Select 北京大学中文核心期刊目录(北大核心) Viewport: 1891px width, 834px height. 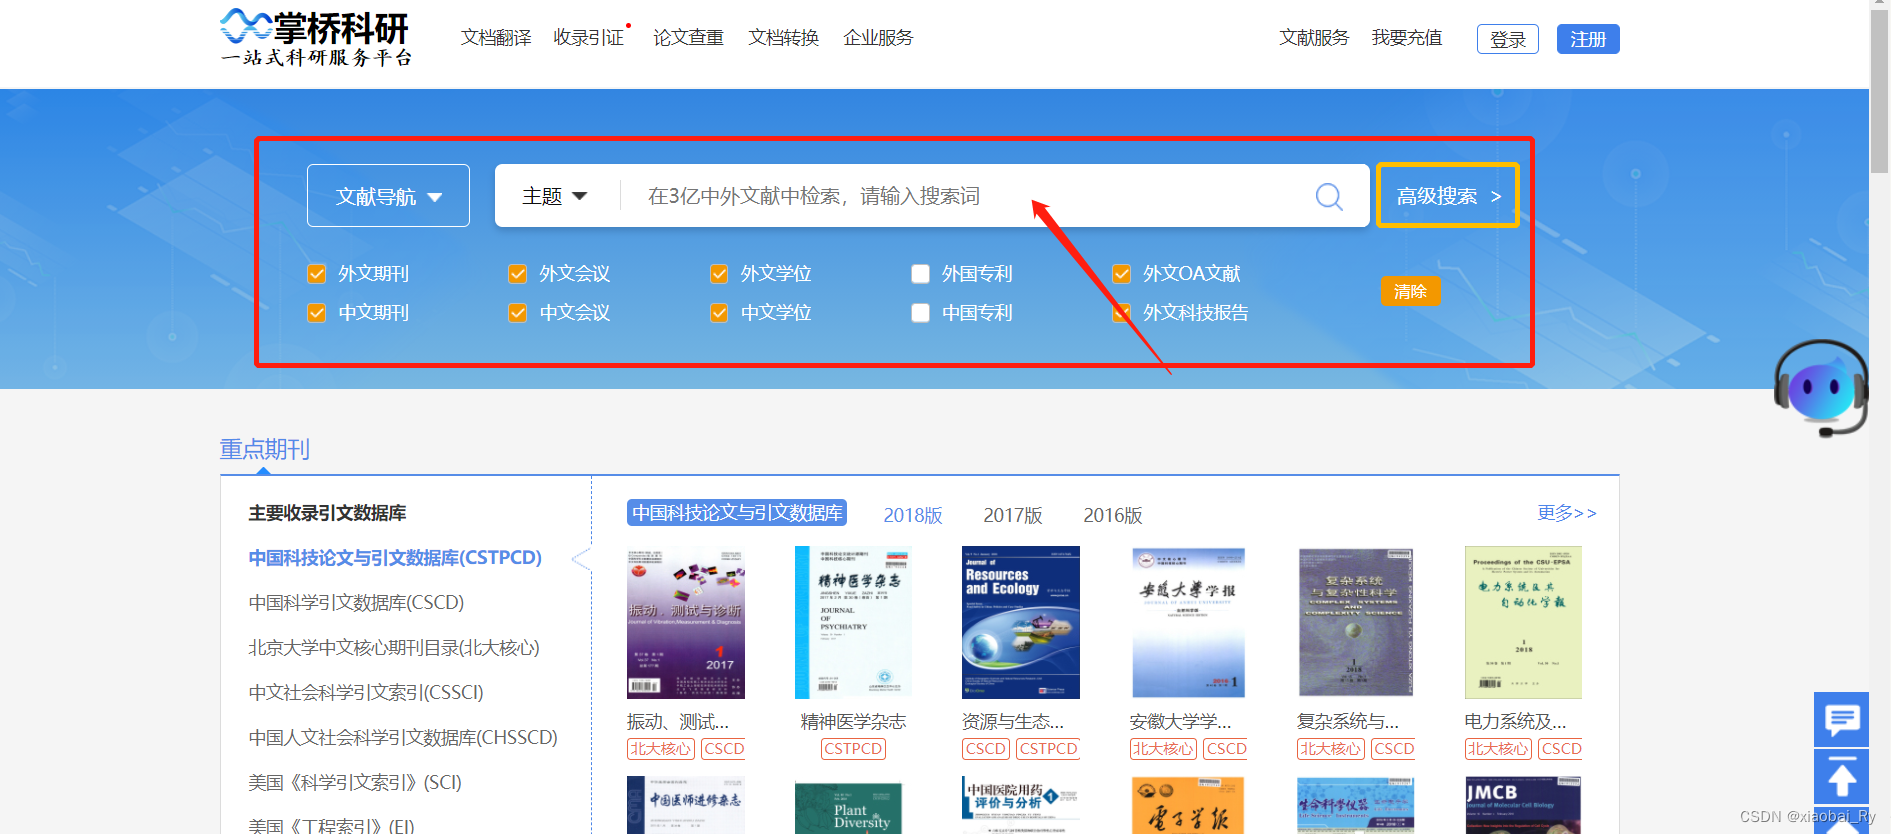[x=394, y=648]
